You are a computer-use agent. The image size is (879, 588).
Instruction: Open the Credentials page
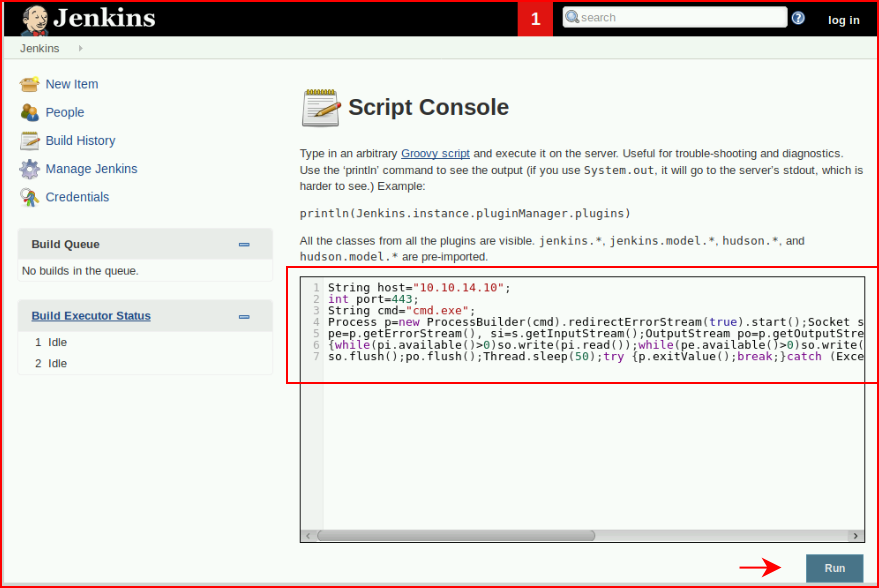click(77, 197)
